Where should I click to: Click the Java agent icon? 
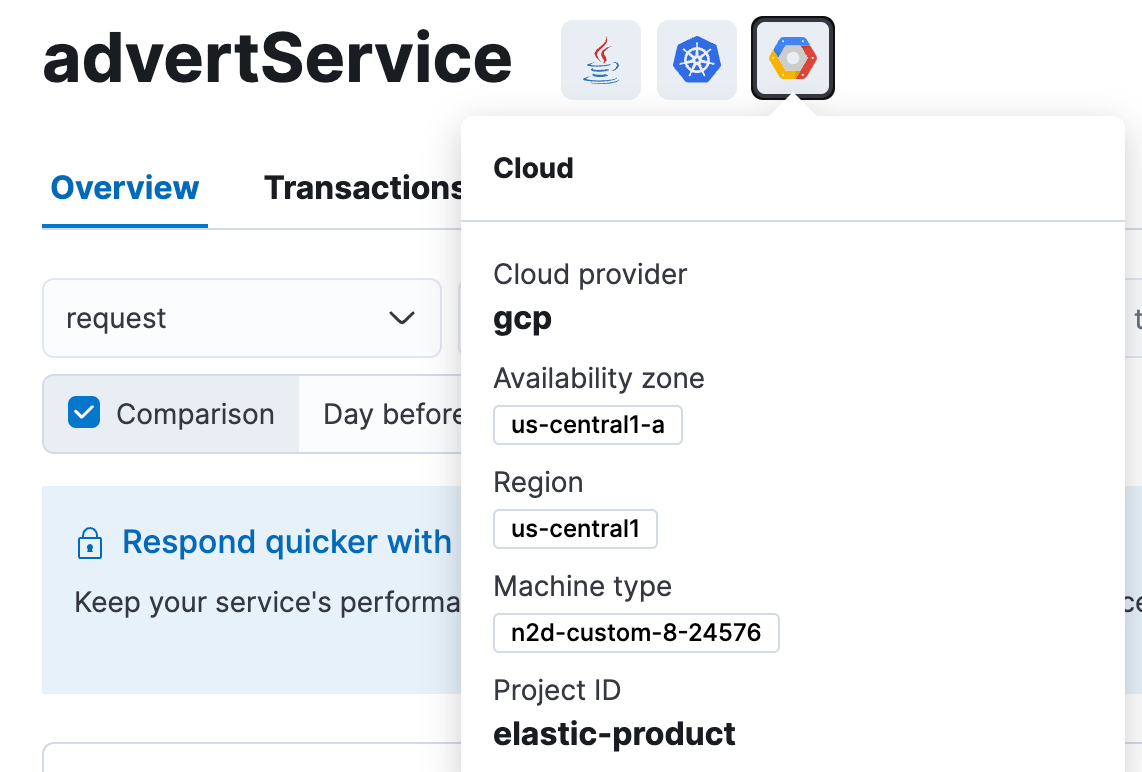[x=600, y=58]
